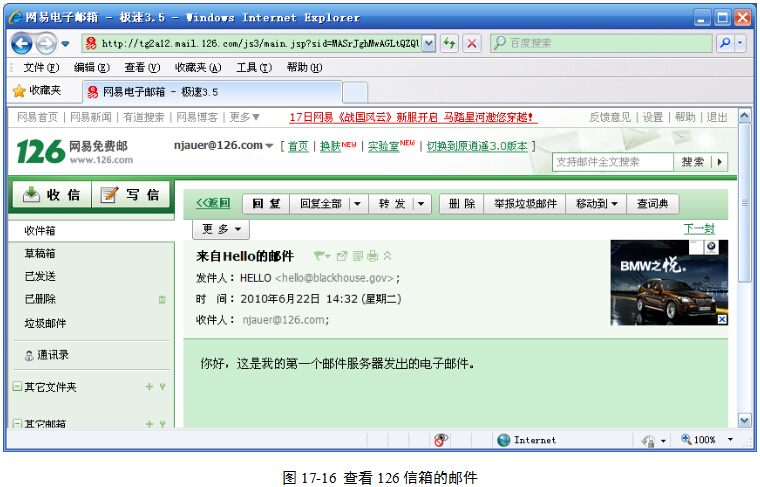Click the refresh page icon

[450, 44]
